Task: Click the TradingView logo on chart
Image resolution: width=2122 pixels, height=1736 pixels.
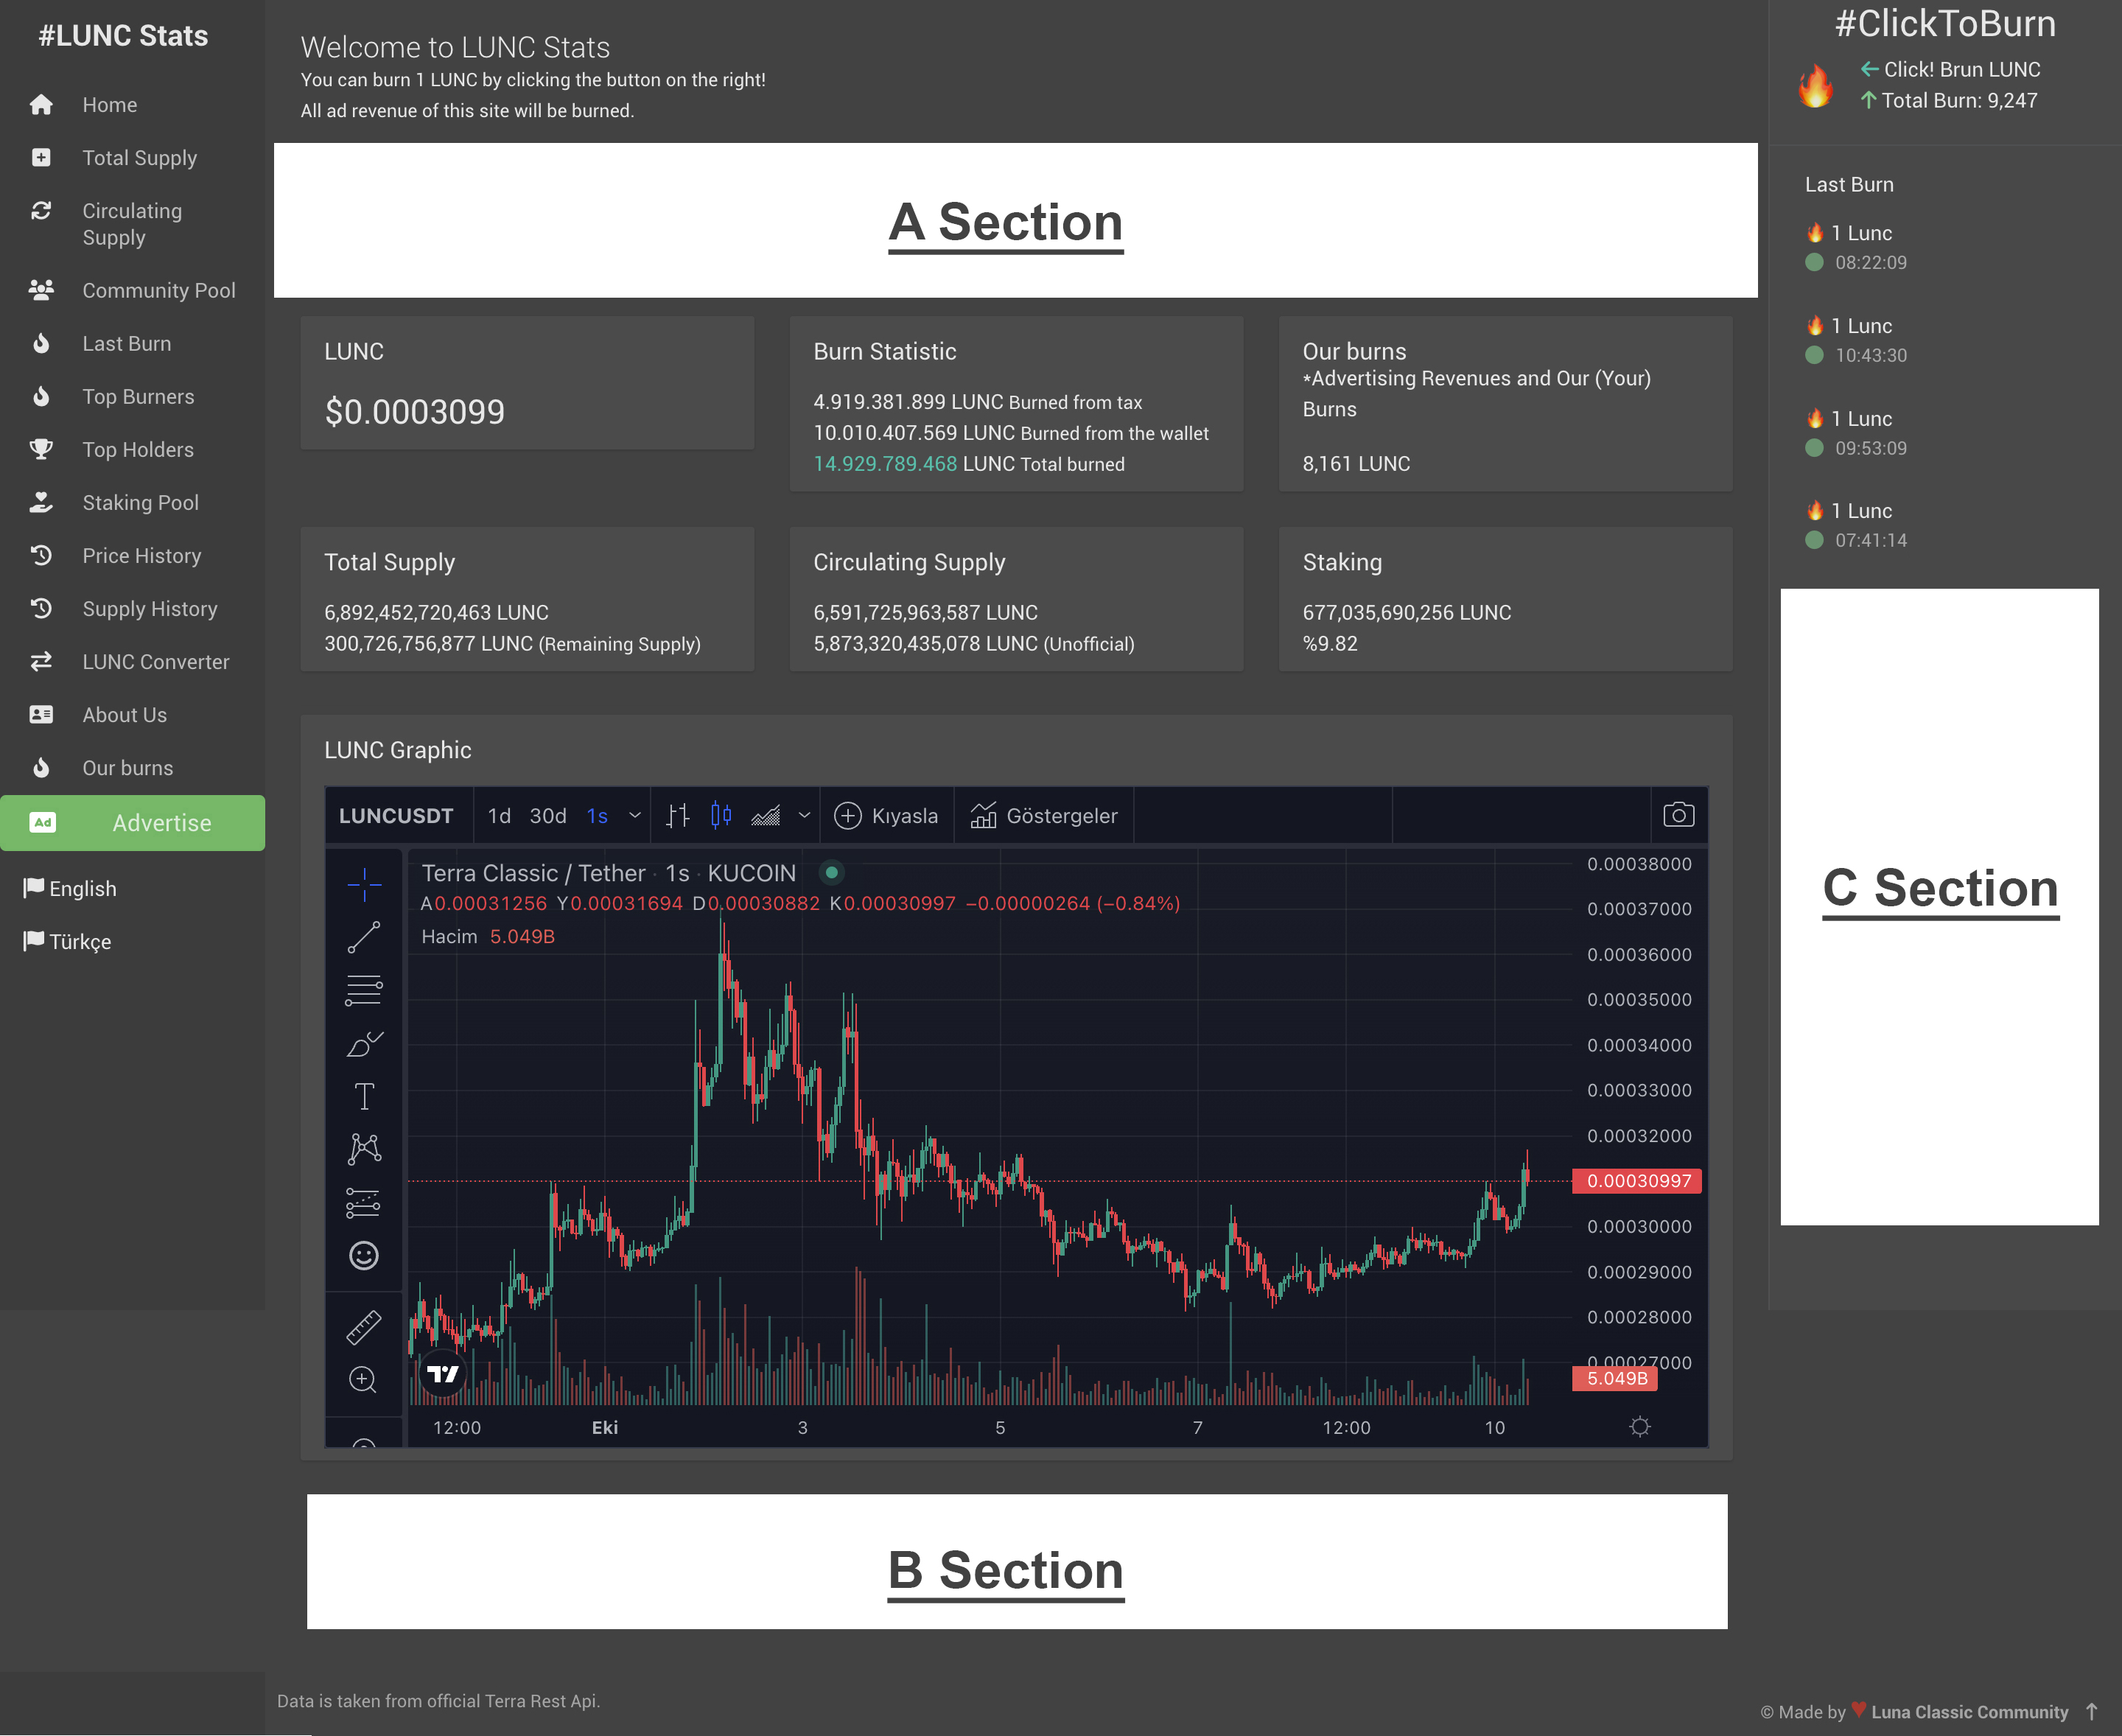Action: pos(443,1373)
